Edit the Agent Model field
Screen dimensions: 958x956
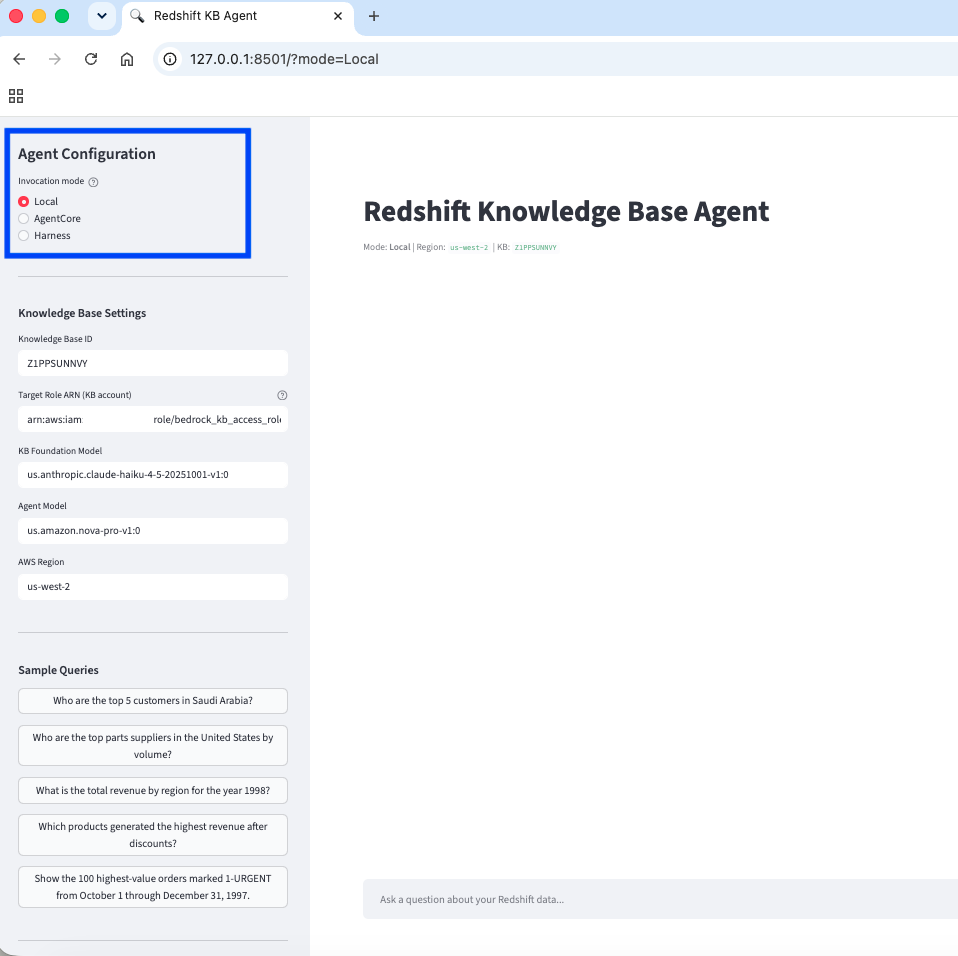click(x=153, y=531)
